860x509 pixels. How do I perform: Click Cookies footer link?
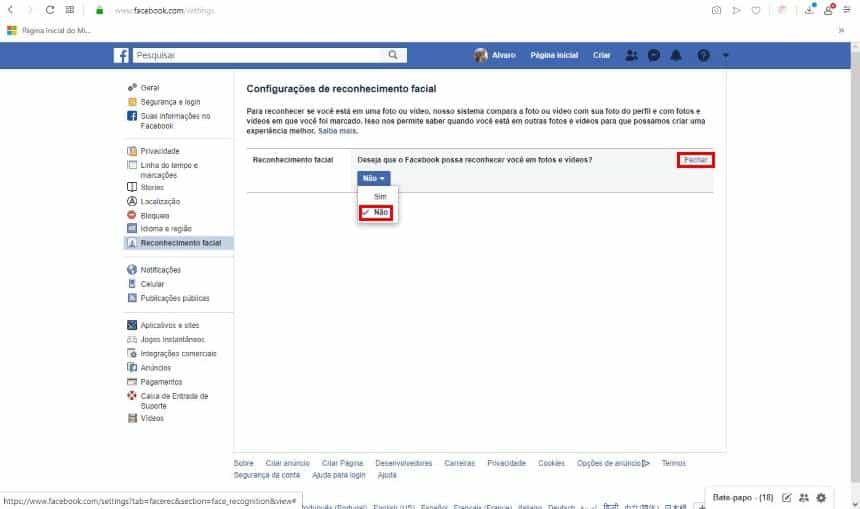(551, 463)
